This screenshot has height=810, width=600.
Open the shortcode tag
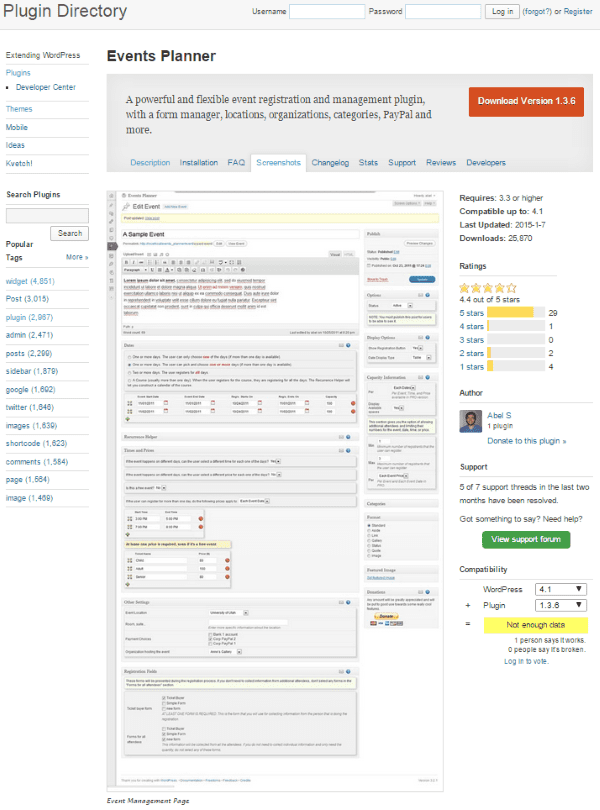click(36, 443)
